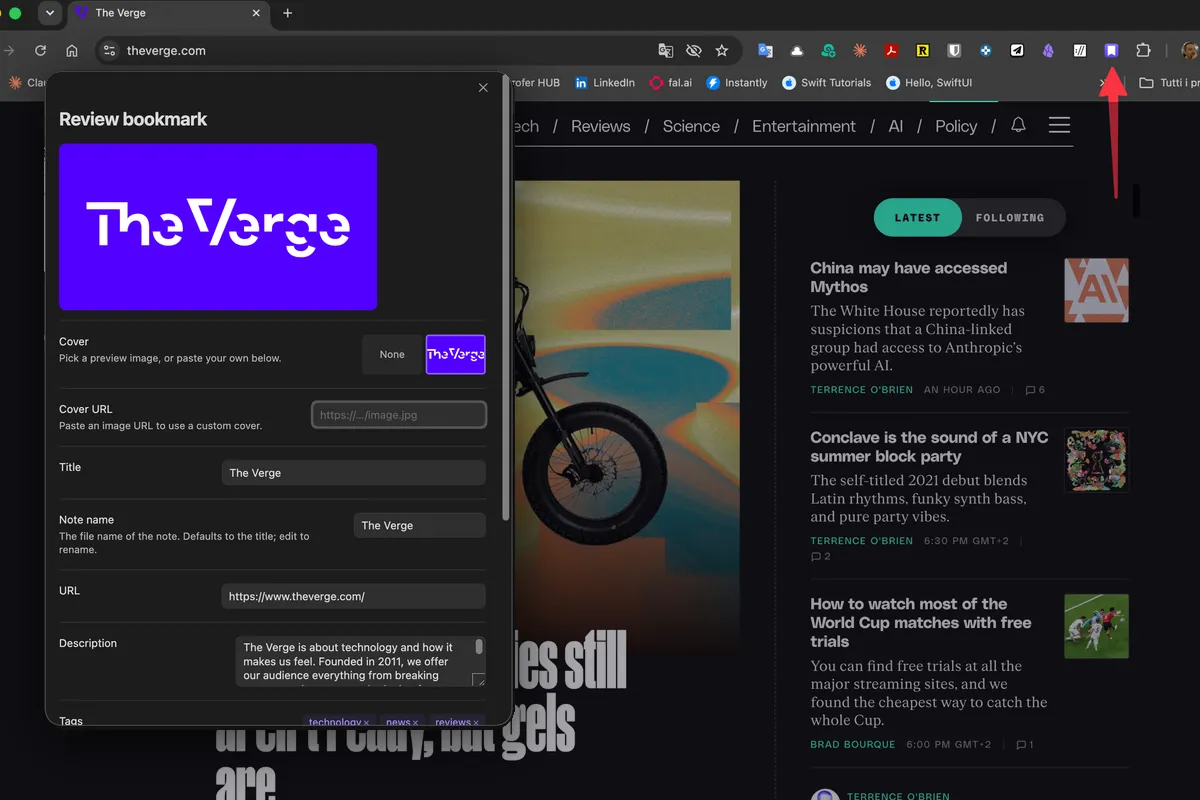Switch feed to LATEST
This screenshot has width=1200, height=800.
pyautogui.click(x=917, y=217)
